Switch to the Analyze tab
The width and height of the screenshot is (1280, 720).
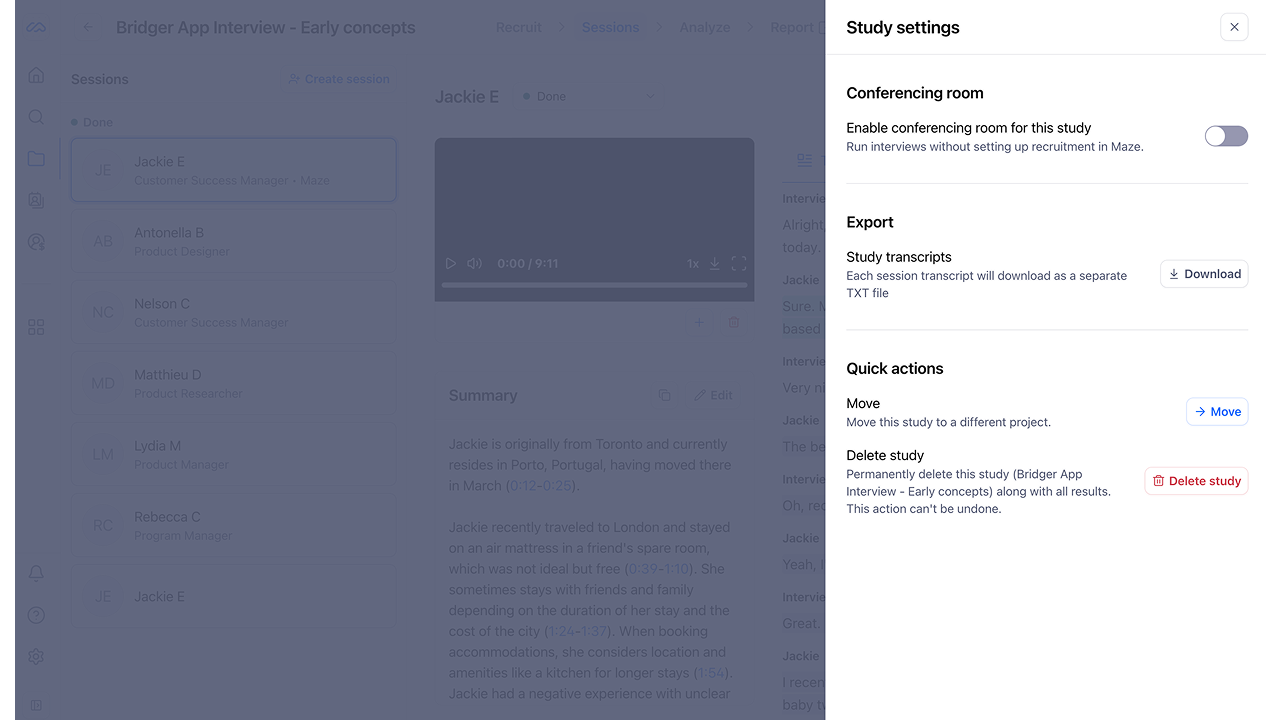pyautogui.click(x=705, y=27)
